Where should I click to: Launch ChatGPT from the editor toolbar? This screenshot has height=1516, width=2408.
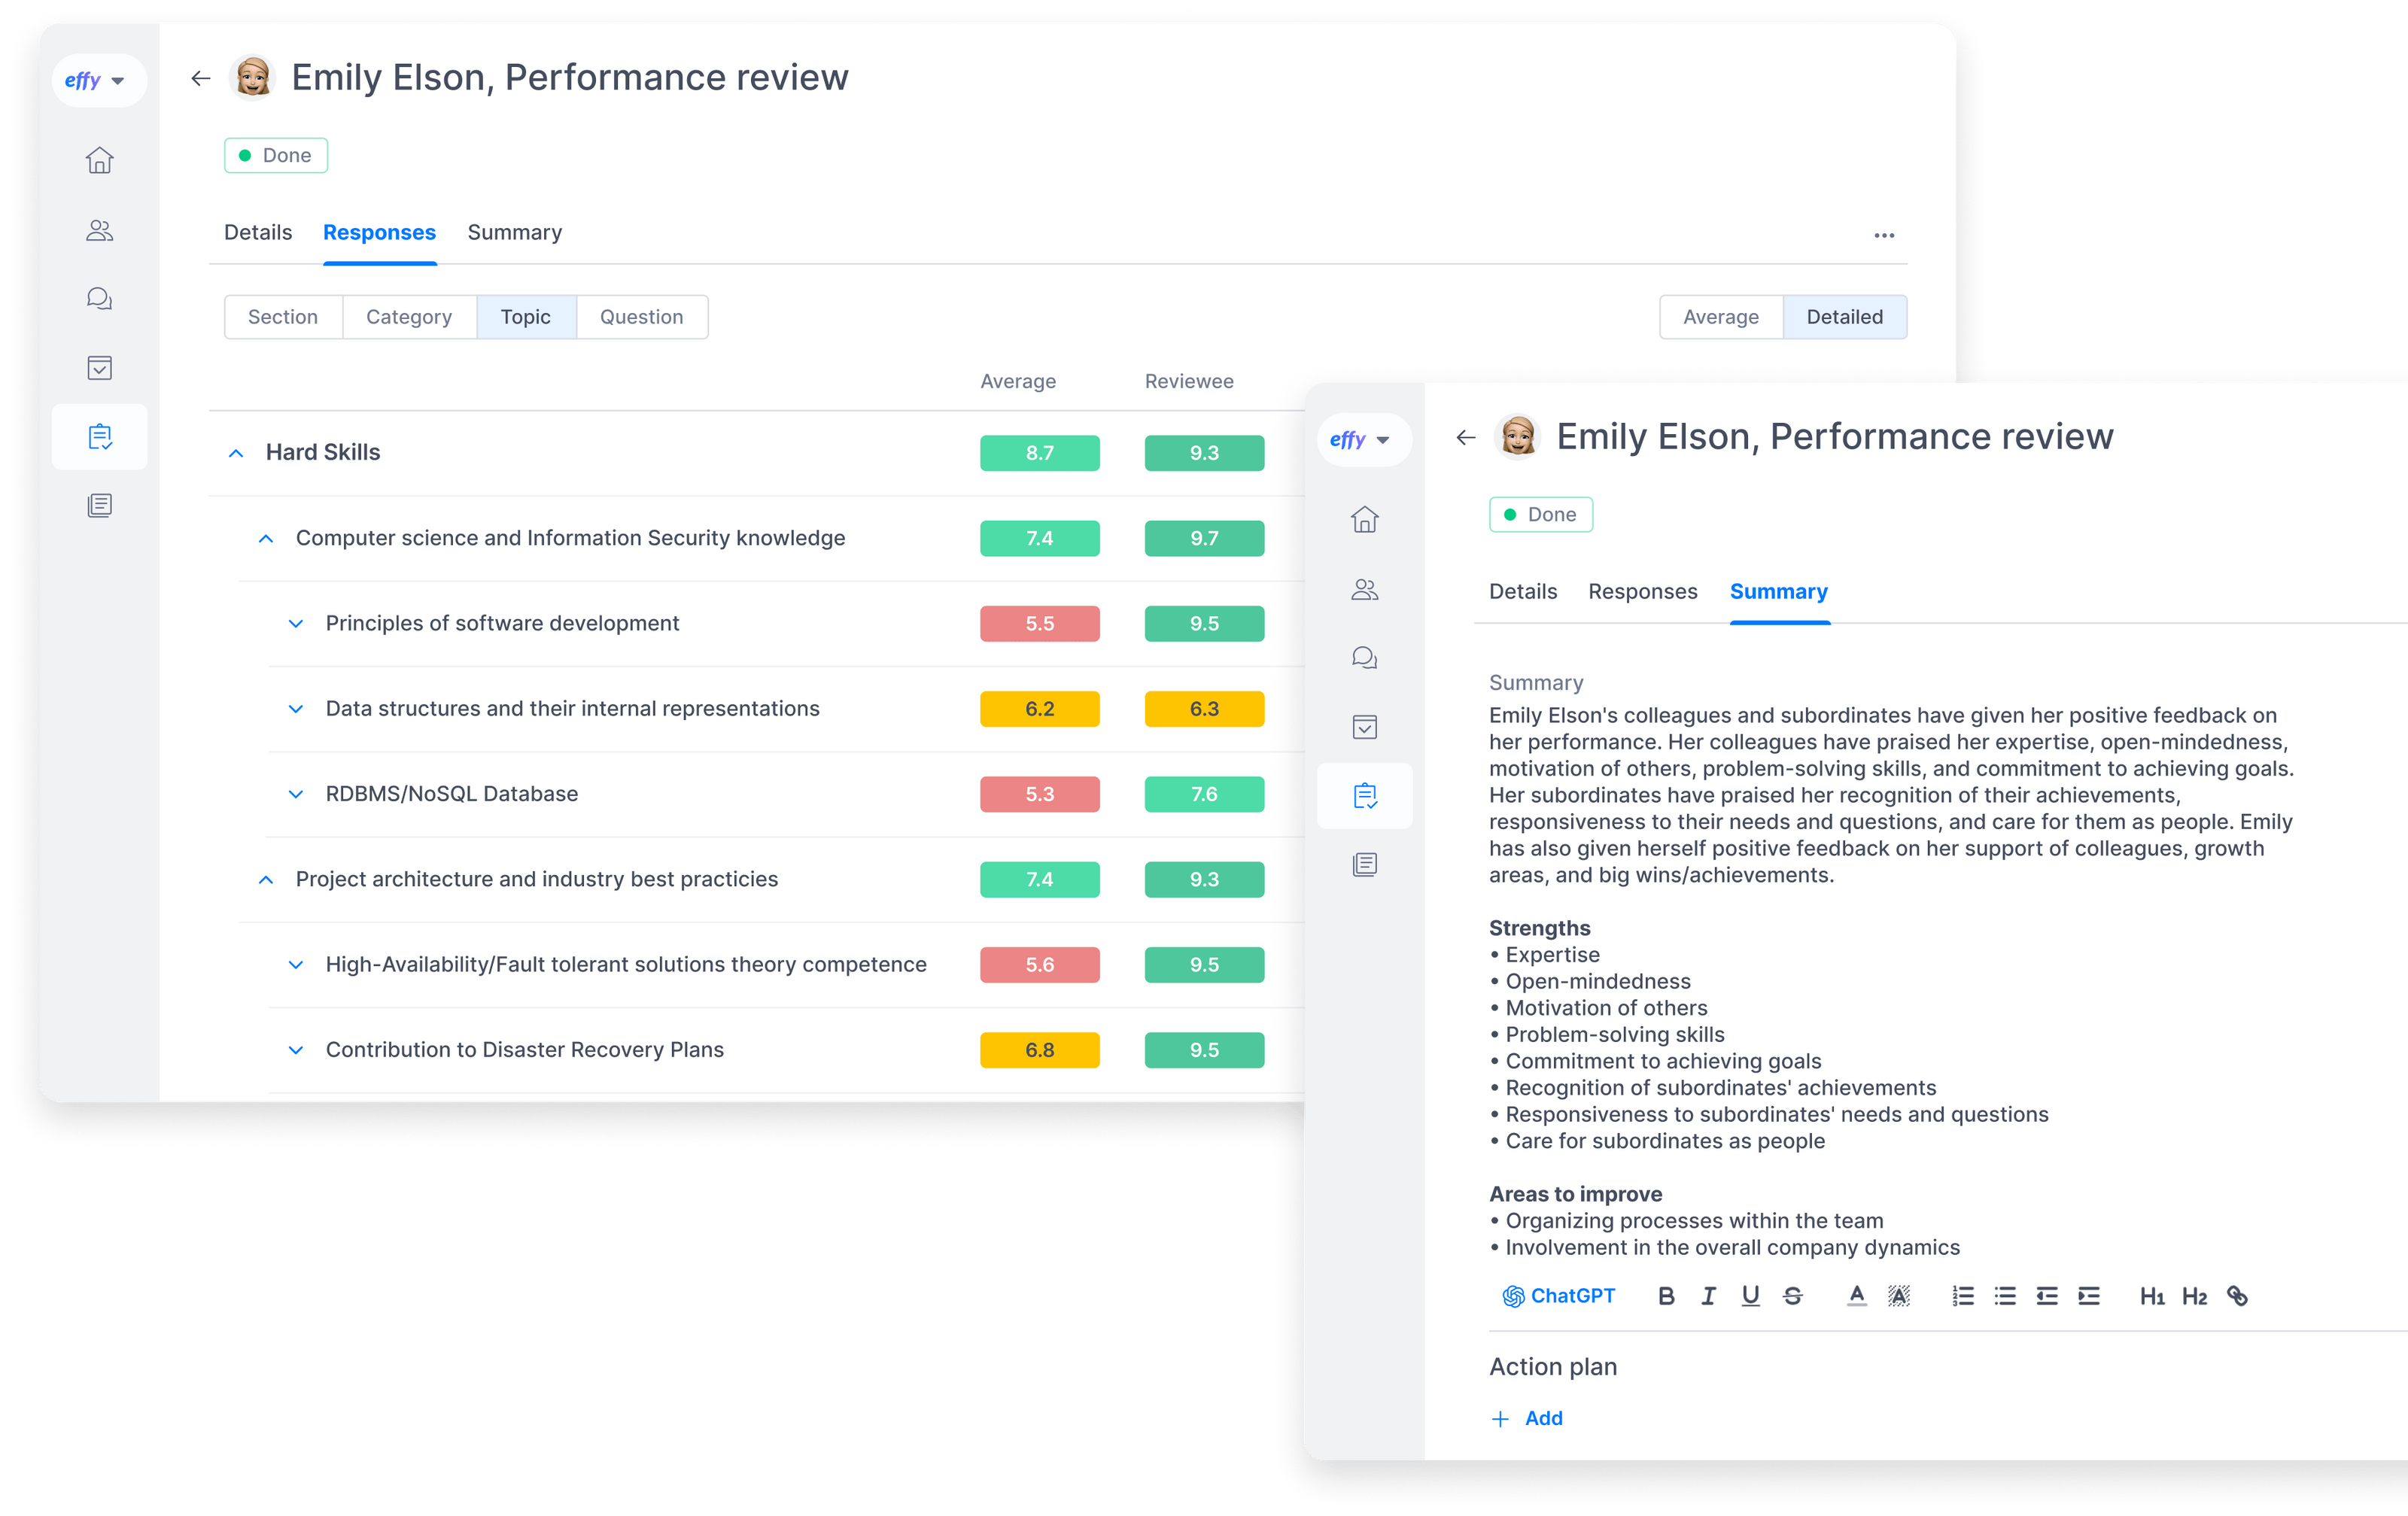pyautogui.click(x=1558, y=1295)
